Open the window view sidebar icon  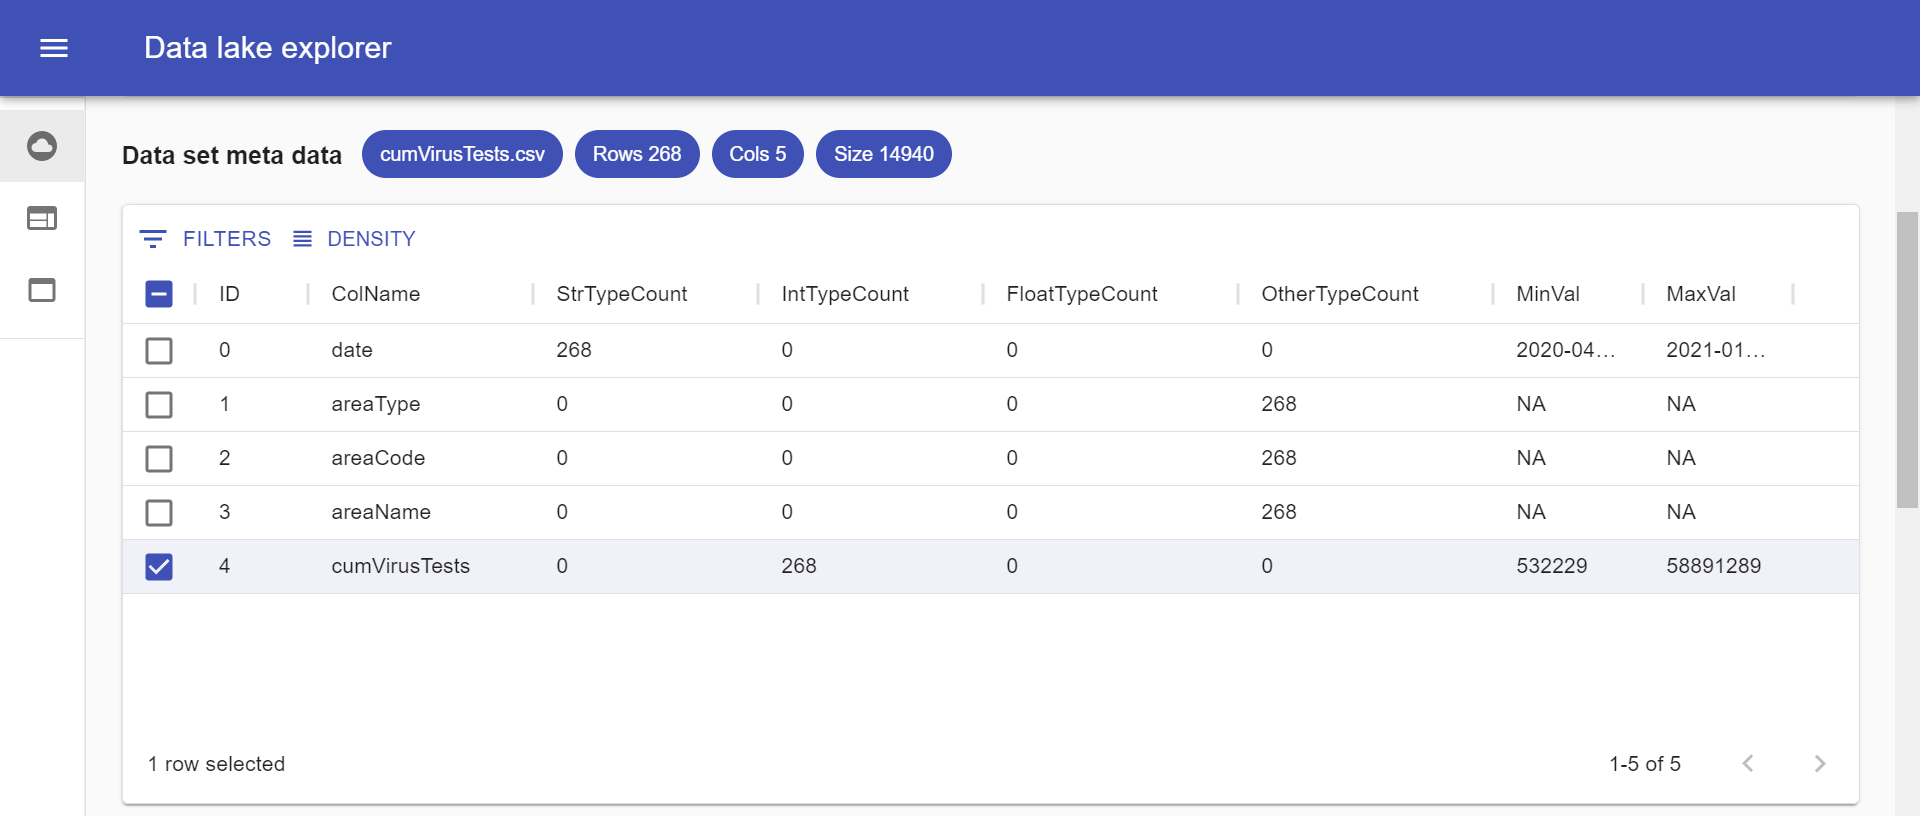coord(42,290)
